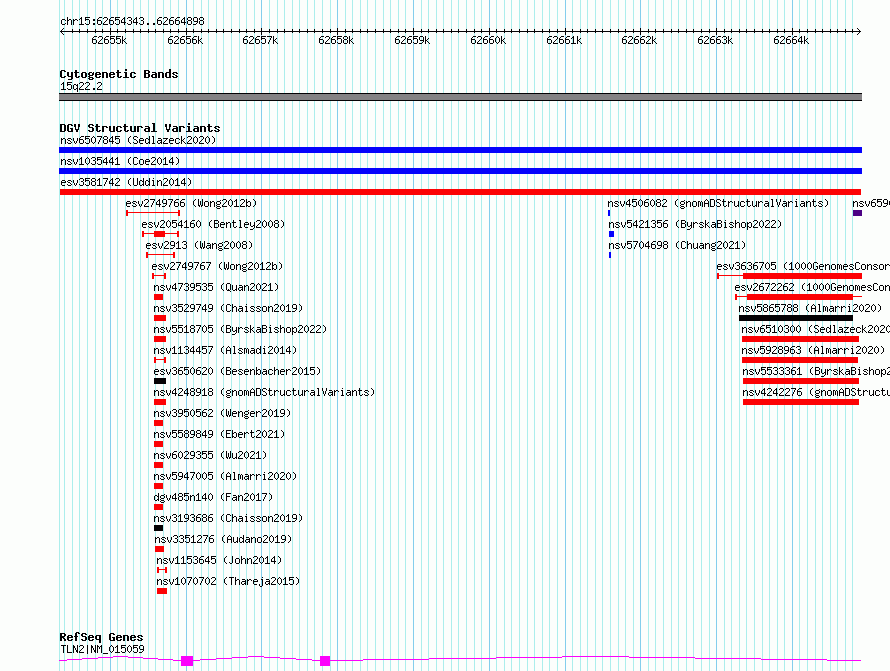Click the first magenta TLN2 exon block

pyautogui.click(x=187, y=661)
